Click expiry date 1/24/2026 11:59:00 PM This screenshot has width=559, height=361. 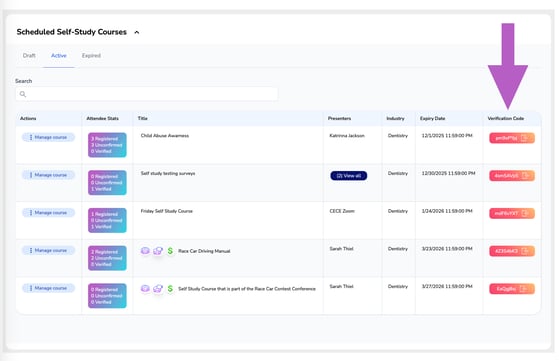(x=447, y=211)
